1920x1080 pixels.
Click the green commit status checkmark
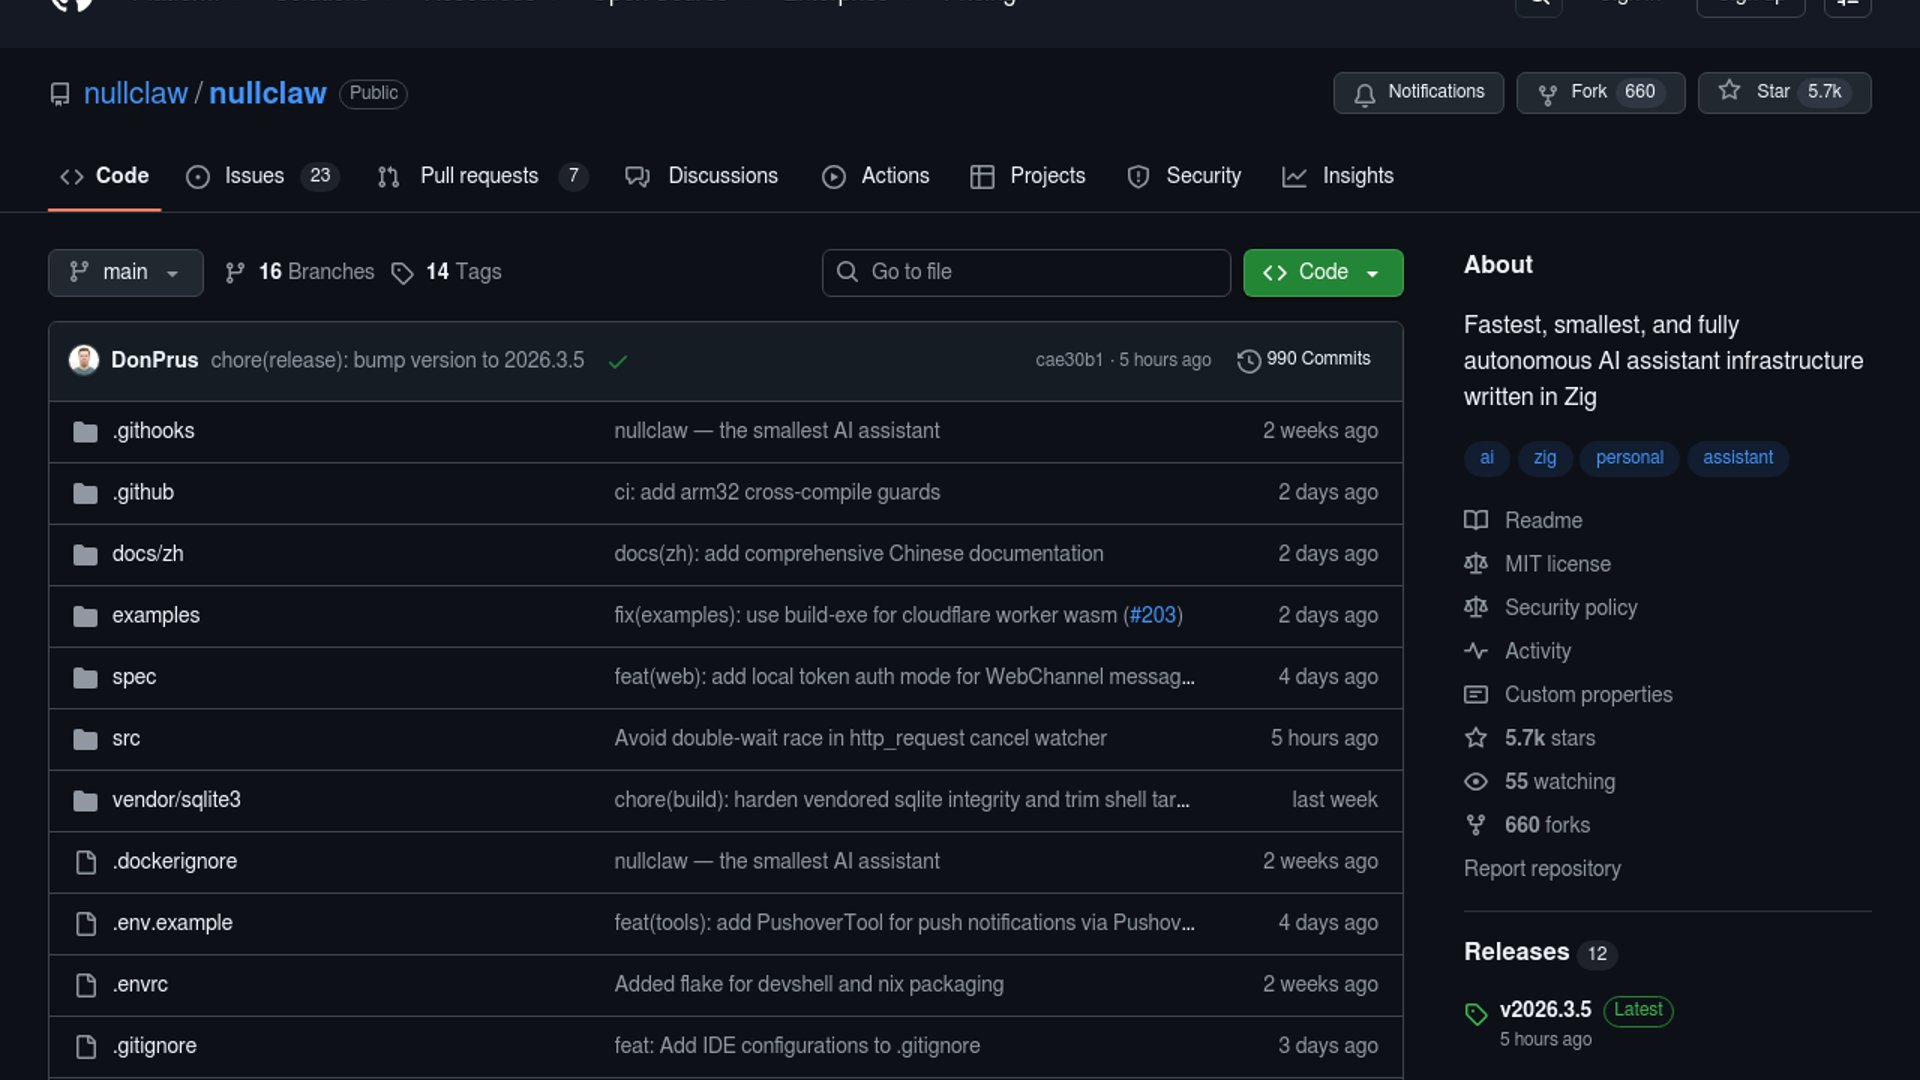[x=618, y=361]
